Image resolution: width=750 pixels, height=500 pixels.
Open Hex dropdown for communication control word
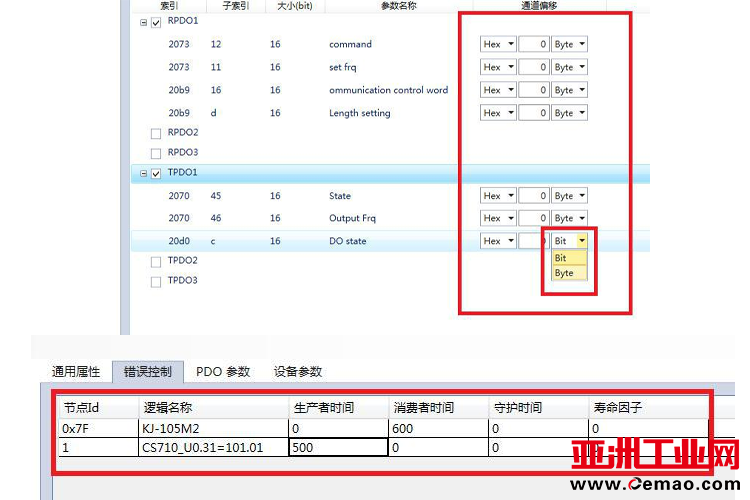coord(498,90)
